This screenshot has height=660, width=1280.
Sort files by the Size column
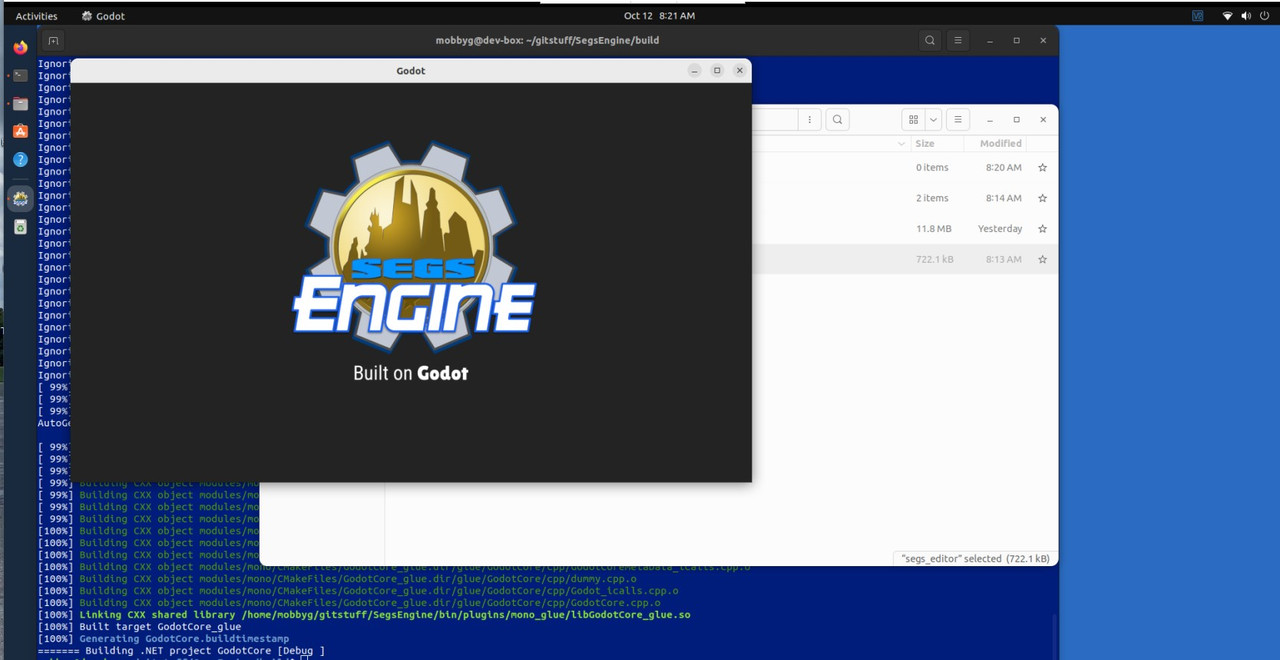[x=925, y=144]
